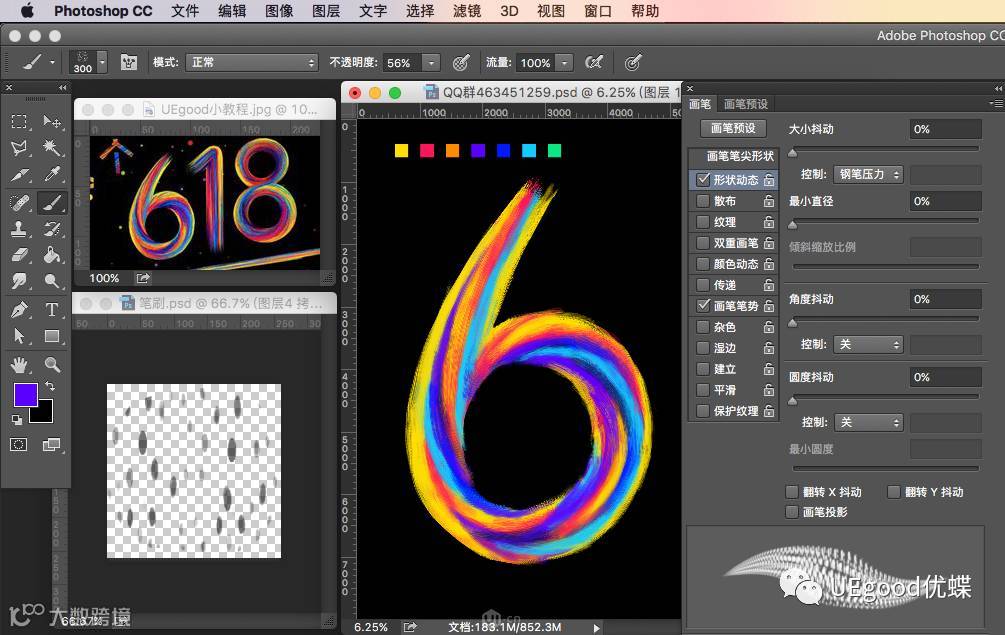Open the 模式 blend mode dropdown
Screen dimensions: 1005x635
251,62
